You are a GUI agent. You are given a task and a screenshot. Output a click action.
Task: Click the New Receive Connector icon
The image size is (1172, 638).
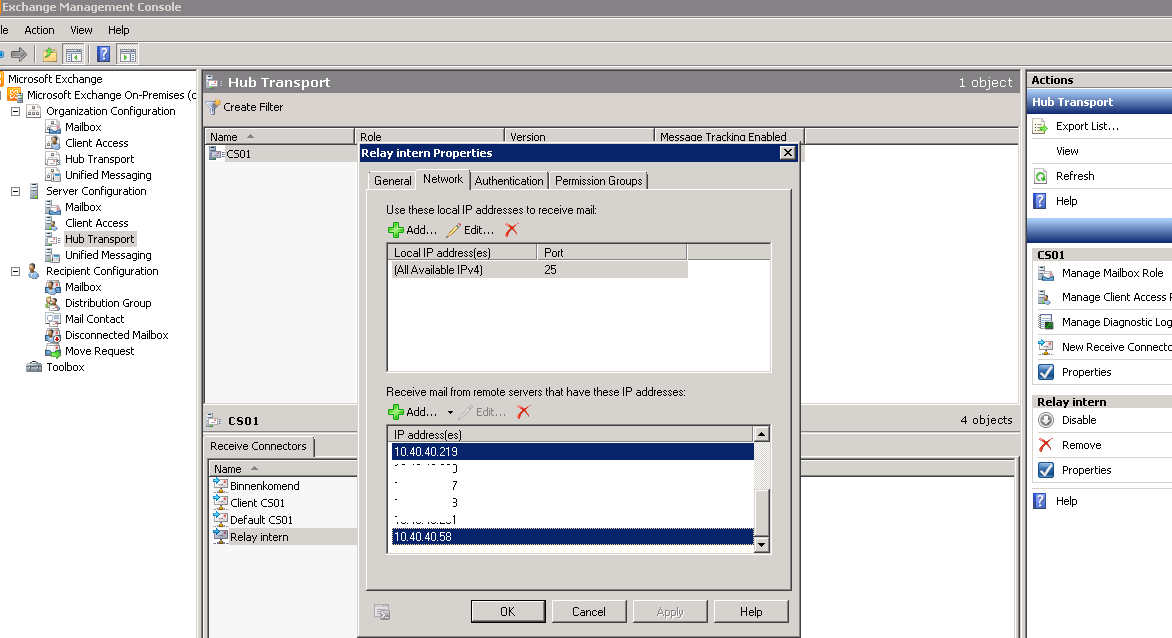click(1046, 347)
